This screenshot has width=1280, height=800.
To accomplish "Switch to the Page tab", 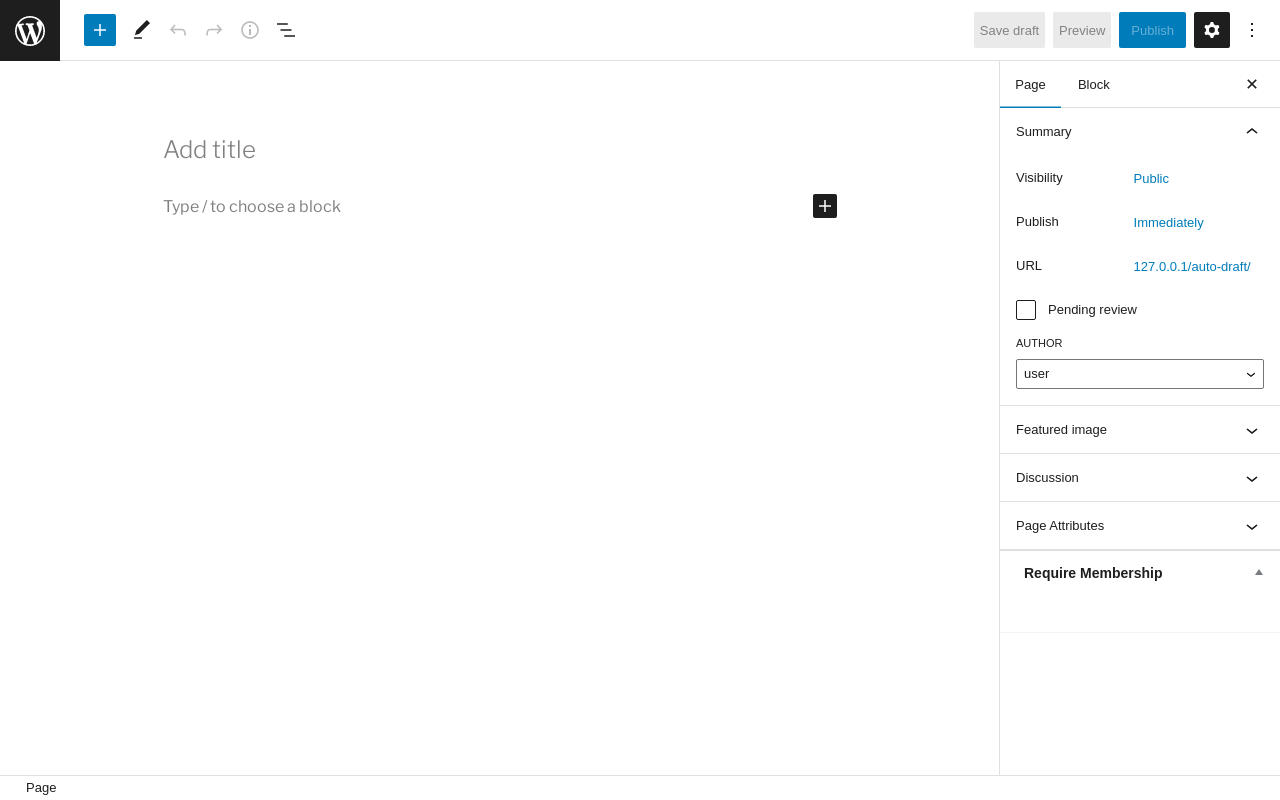I will [1030, 84].
